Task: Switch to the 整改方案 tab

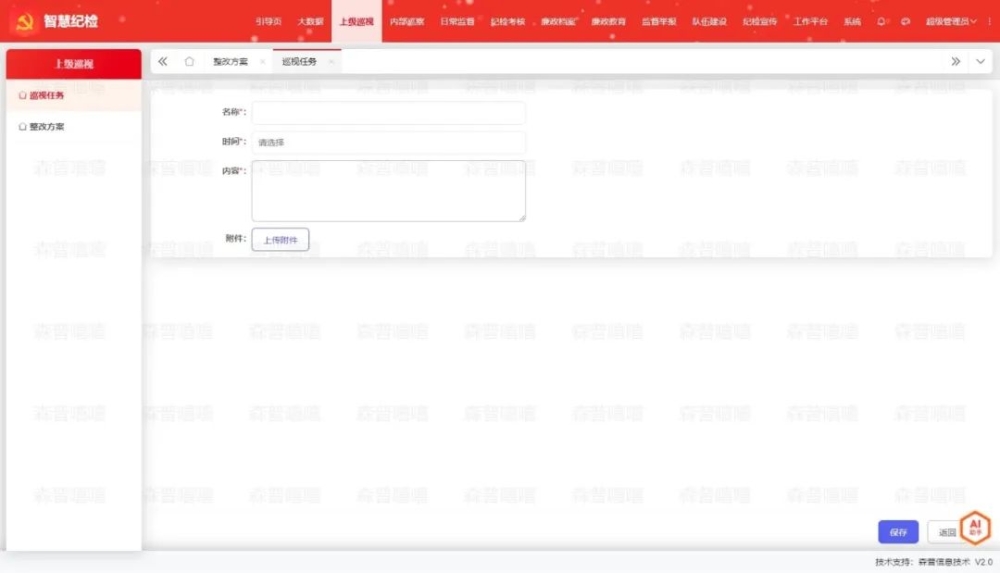Action: coord(230,62)
